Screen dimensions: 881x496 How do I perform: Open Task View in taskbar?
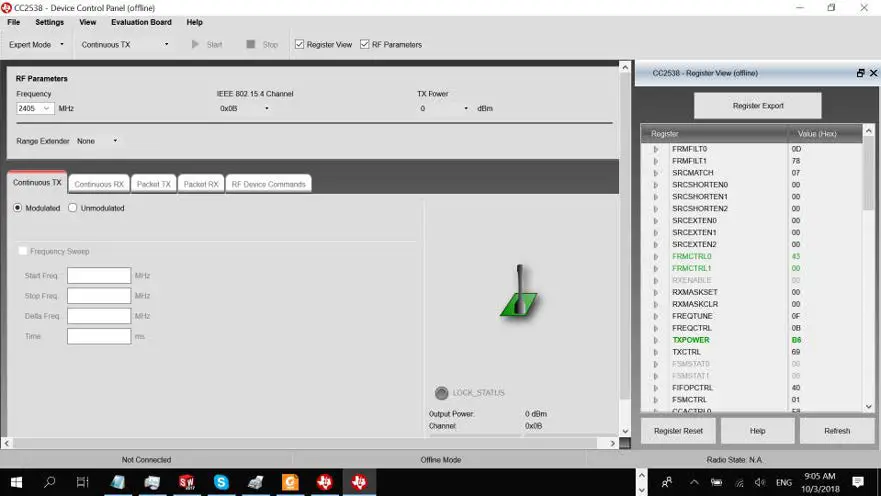tap(83, 482)
